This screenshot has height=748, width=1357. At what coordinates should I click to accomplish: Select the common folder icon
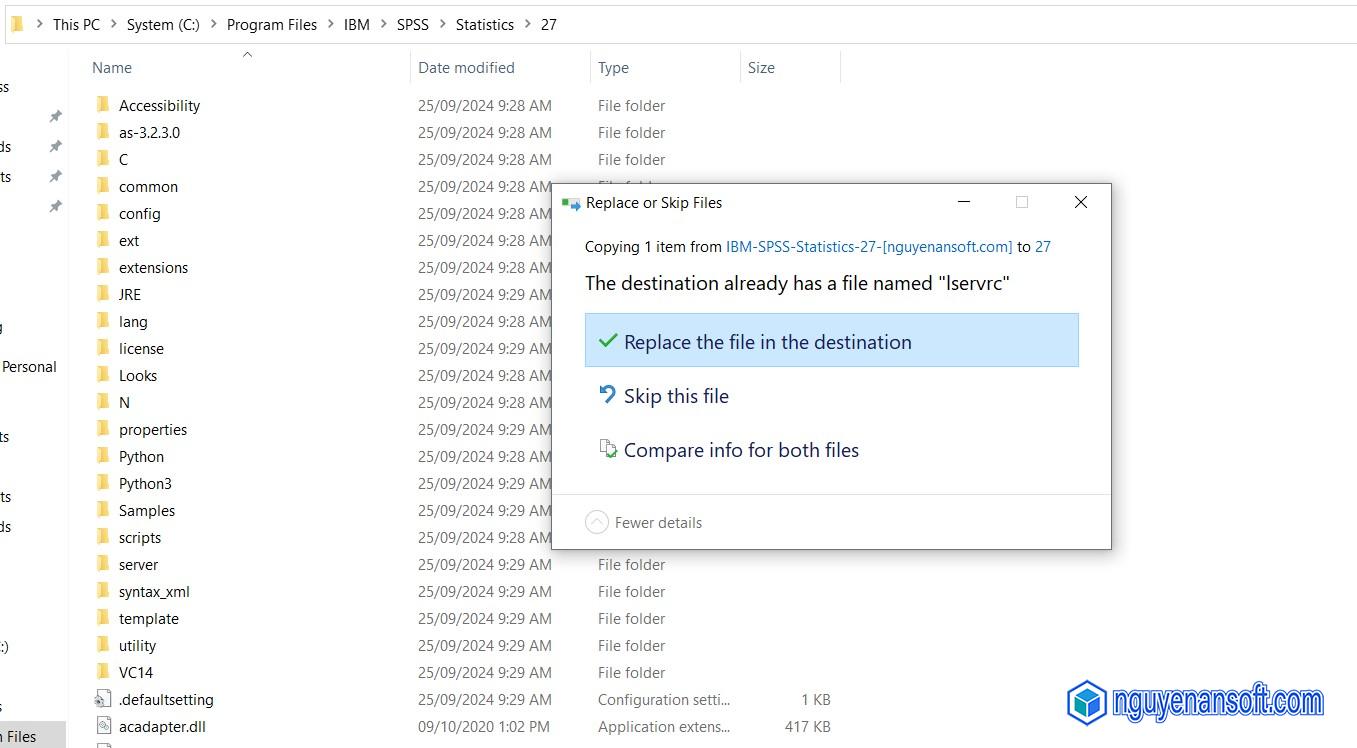[x=103, y=186]
